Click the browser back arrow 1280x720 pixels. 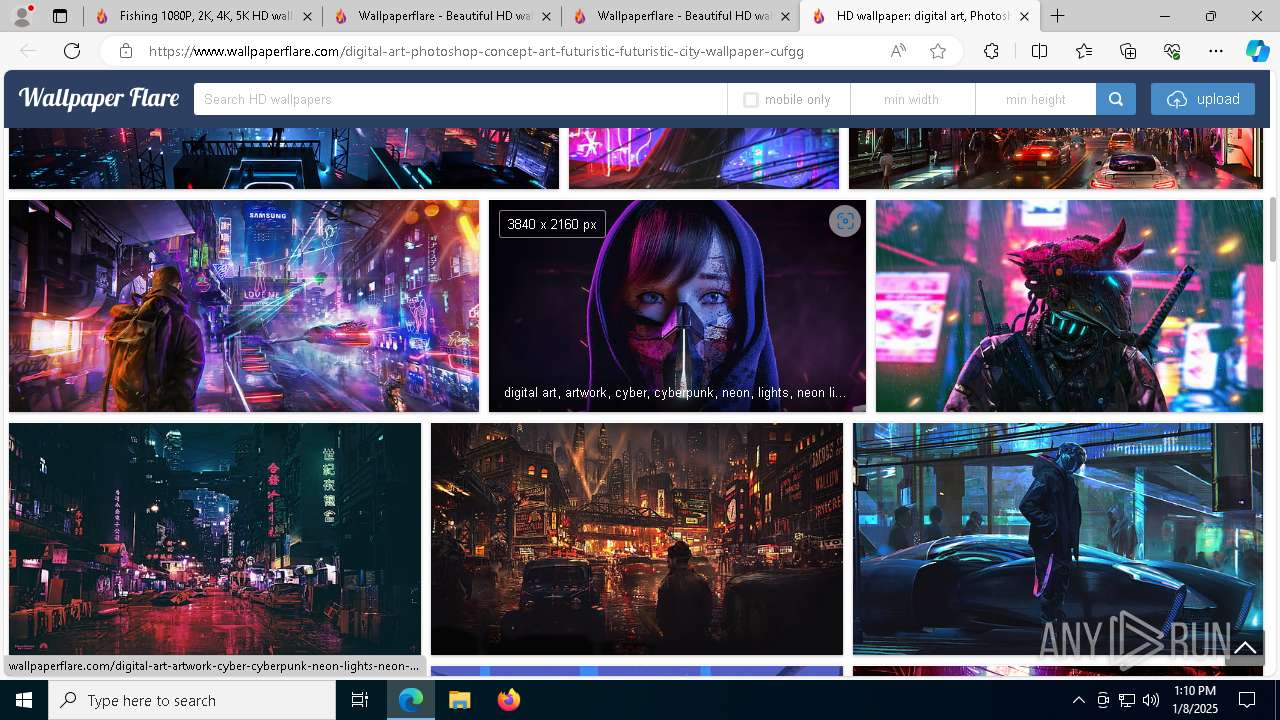click(x=28, y=51)
